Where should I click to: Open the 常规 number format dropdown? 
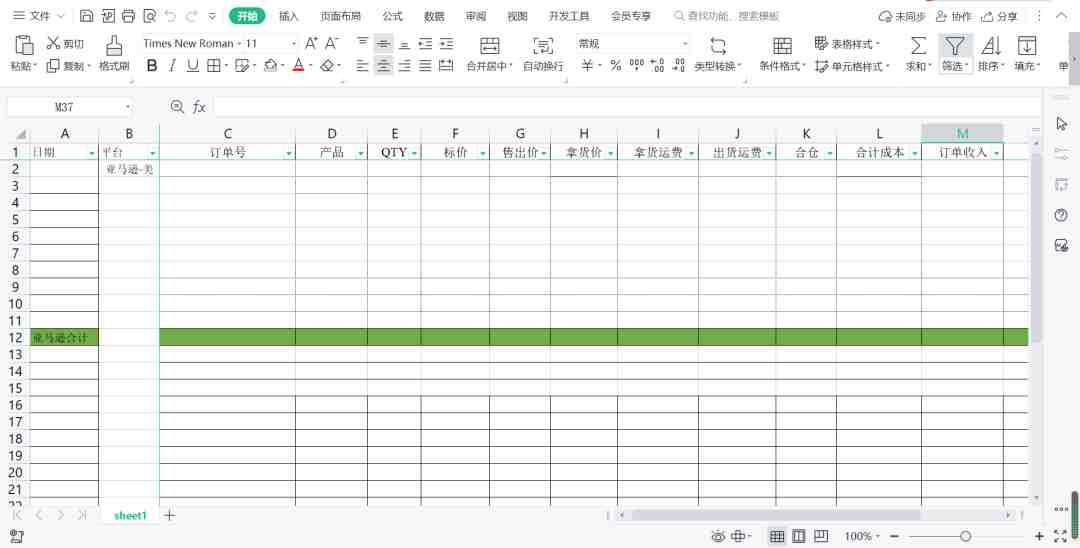[685, 43]
